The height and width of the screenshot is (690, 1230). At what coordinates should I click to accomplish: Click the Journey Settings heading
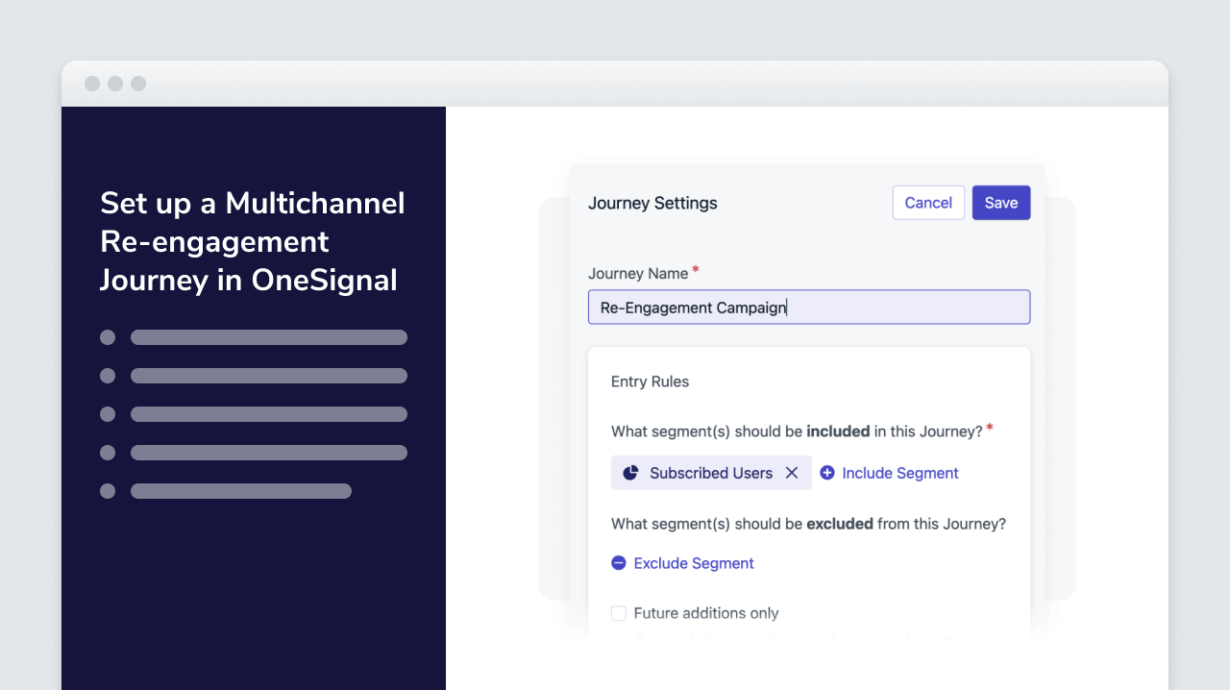tap(652, 203)
